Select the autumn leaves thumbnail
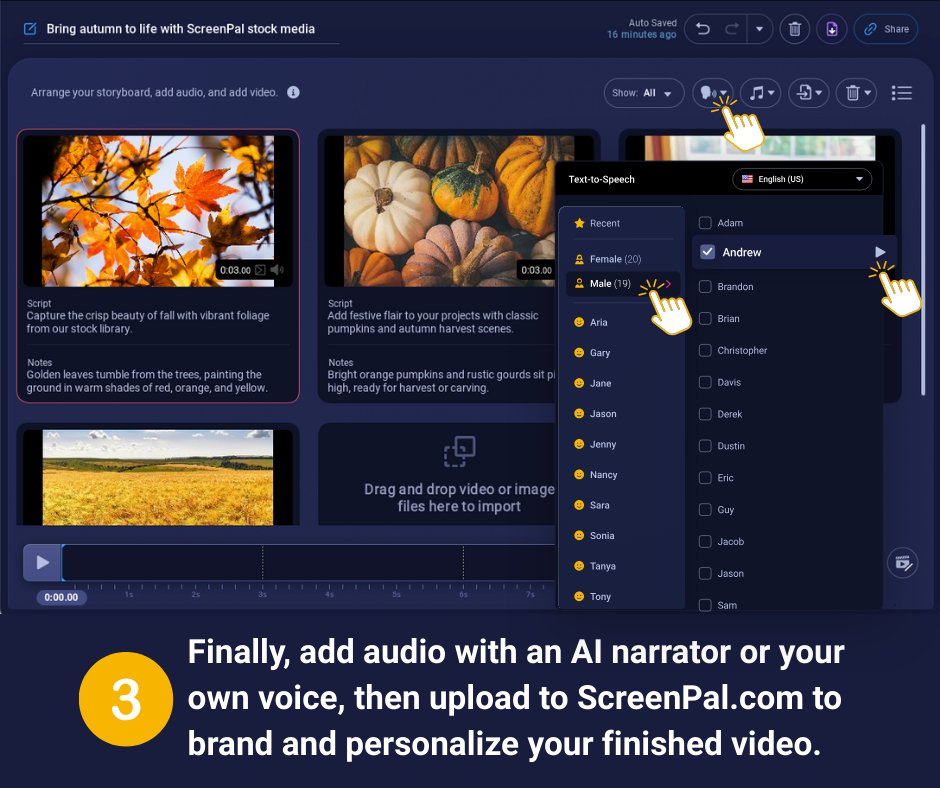 click(158, 210)
